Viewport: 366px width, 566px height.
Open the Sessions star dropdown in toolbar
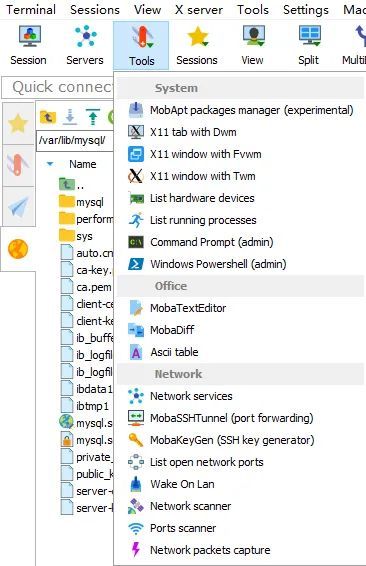click(x=197, y=45)
